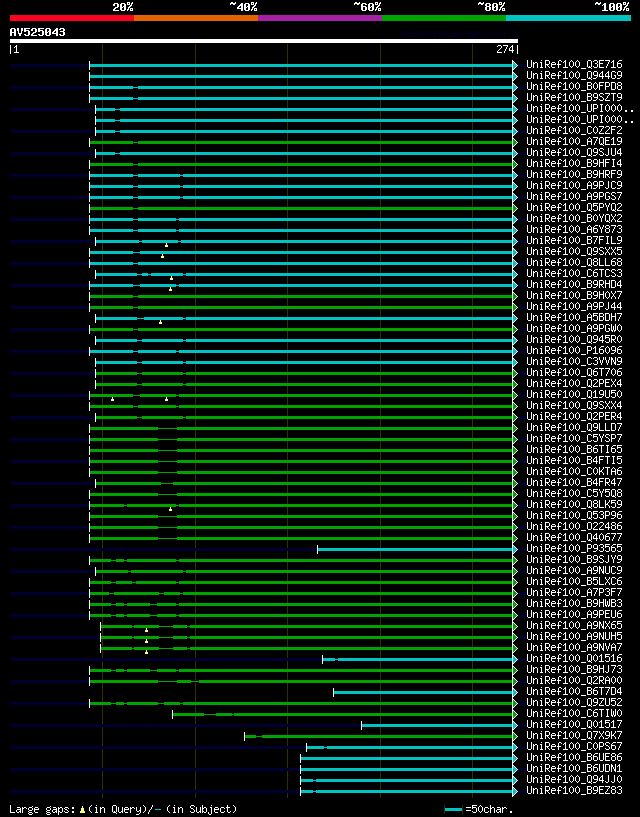Click the arrowhead ending the B6UDN1 alignment

point(515,769)
